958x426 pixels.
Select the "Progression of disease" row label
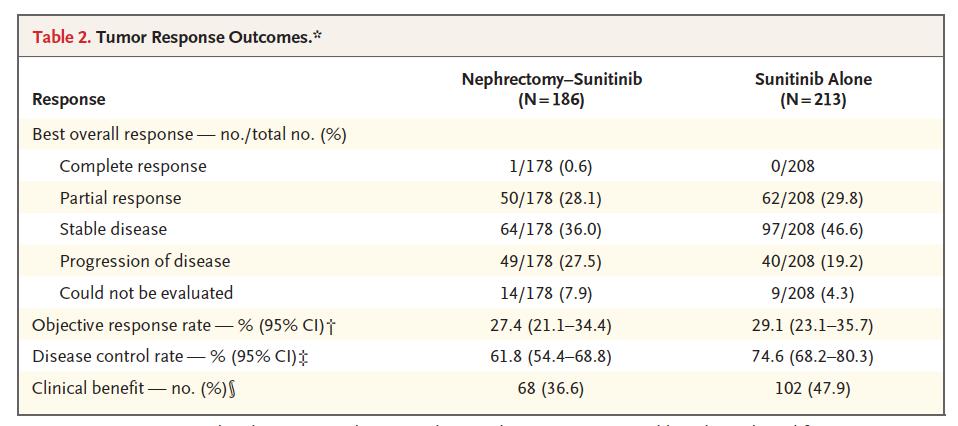[144, 261]
